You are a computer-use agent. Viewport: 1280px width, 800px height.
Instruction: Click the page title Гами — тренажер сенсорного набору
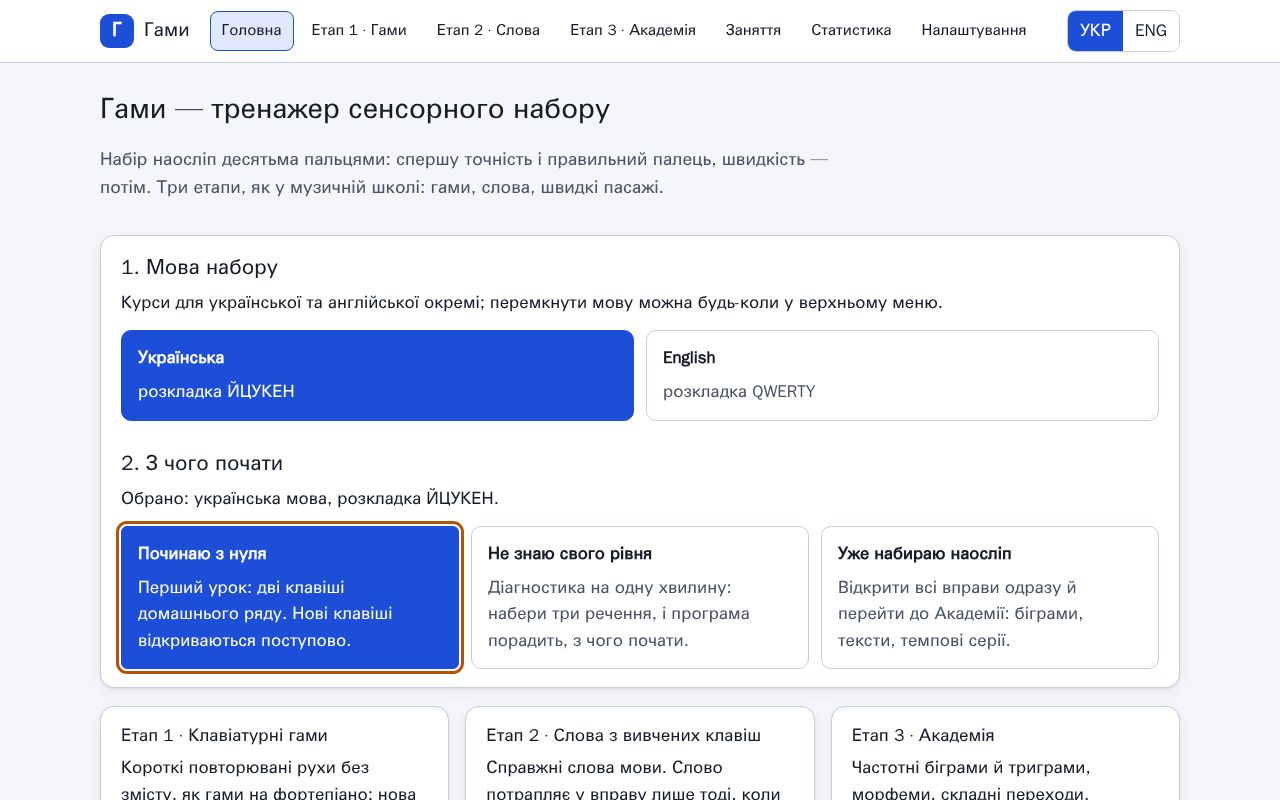[x=355, y=108]
